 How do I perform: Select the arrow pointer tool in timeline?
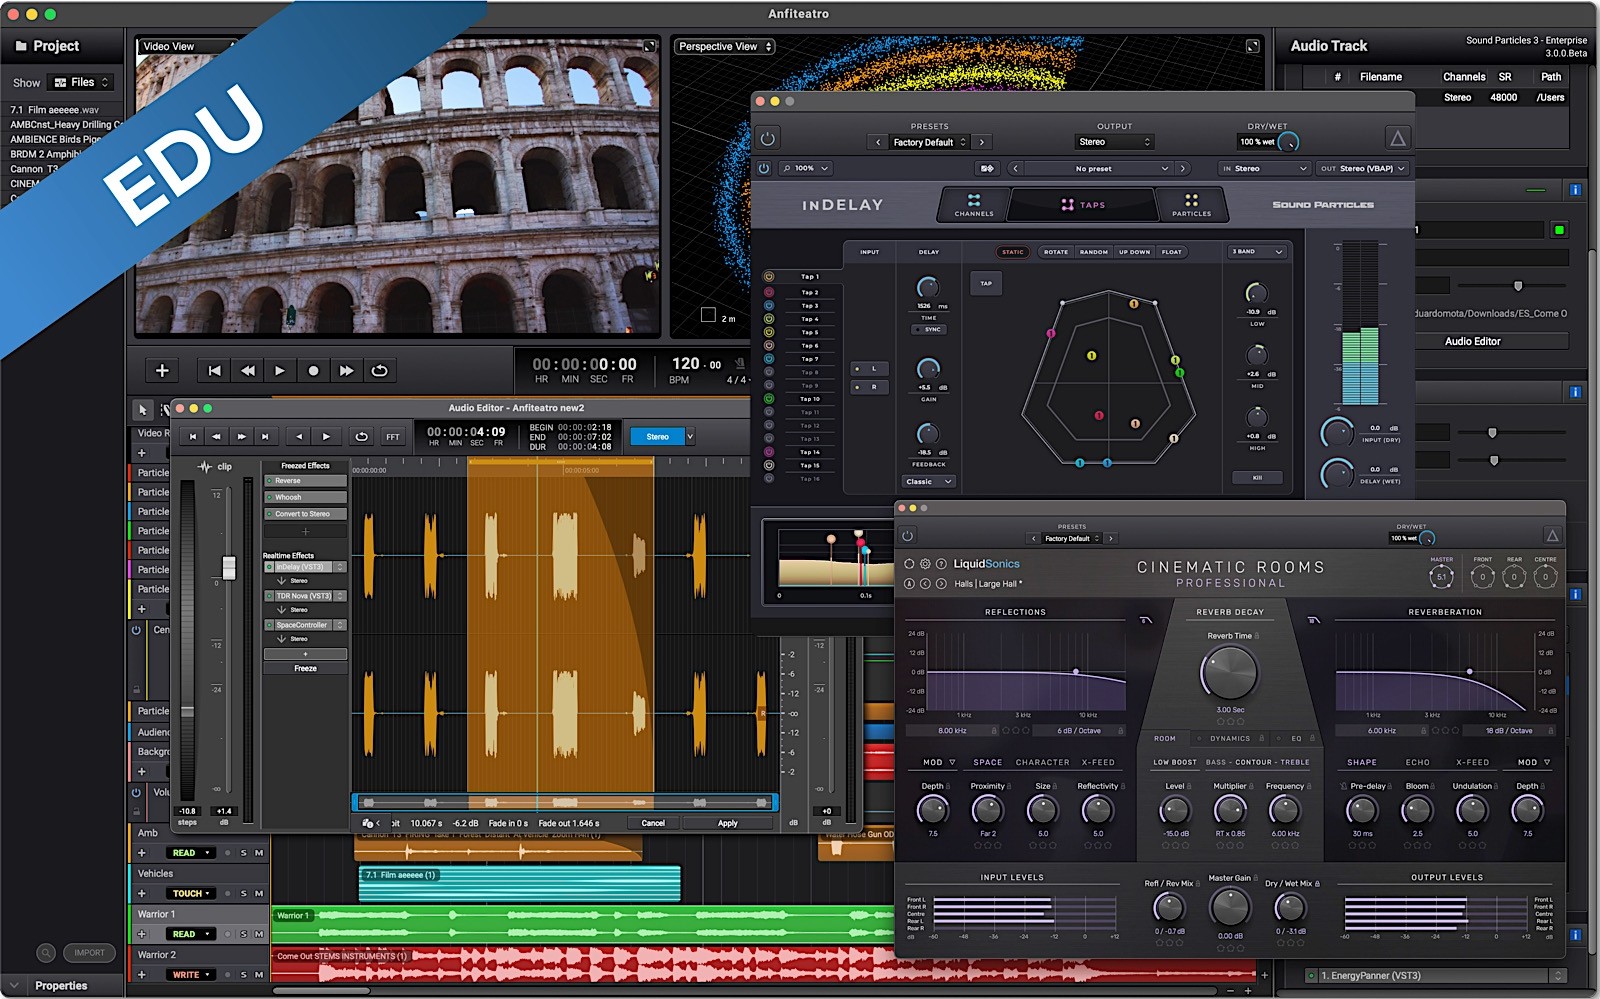point(143,409)
